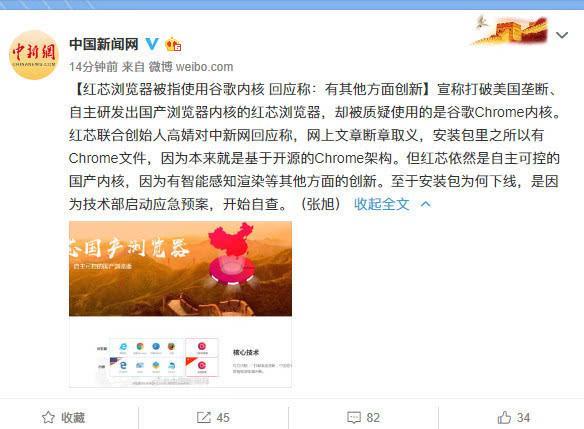The height and width of the screenshot is (429, 584).
Task: Open comments via speech bubble icon
Action: point(353,417)
